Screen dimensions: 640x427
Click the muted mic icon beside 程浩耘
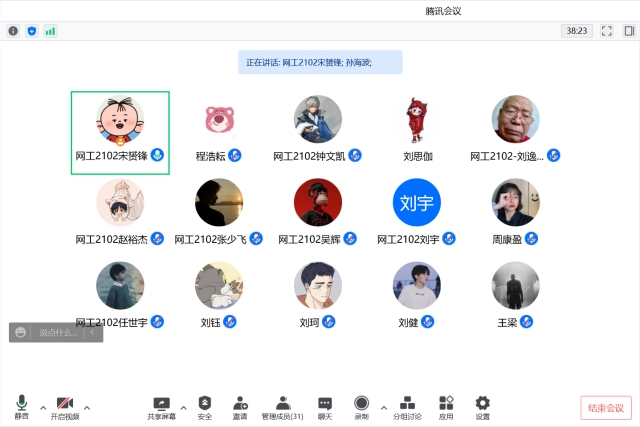tap(235, 156)
